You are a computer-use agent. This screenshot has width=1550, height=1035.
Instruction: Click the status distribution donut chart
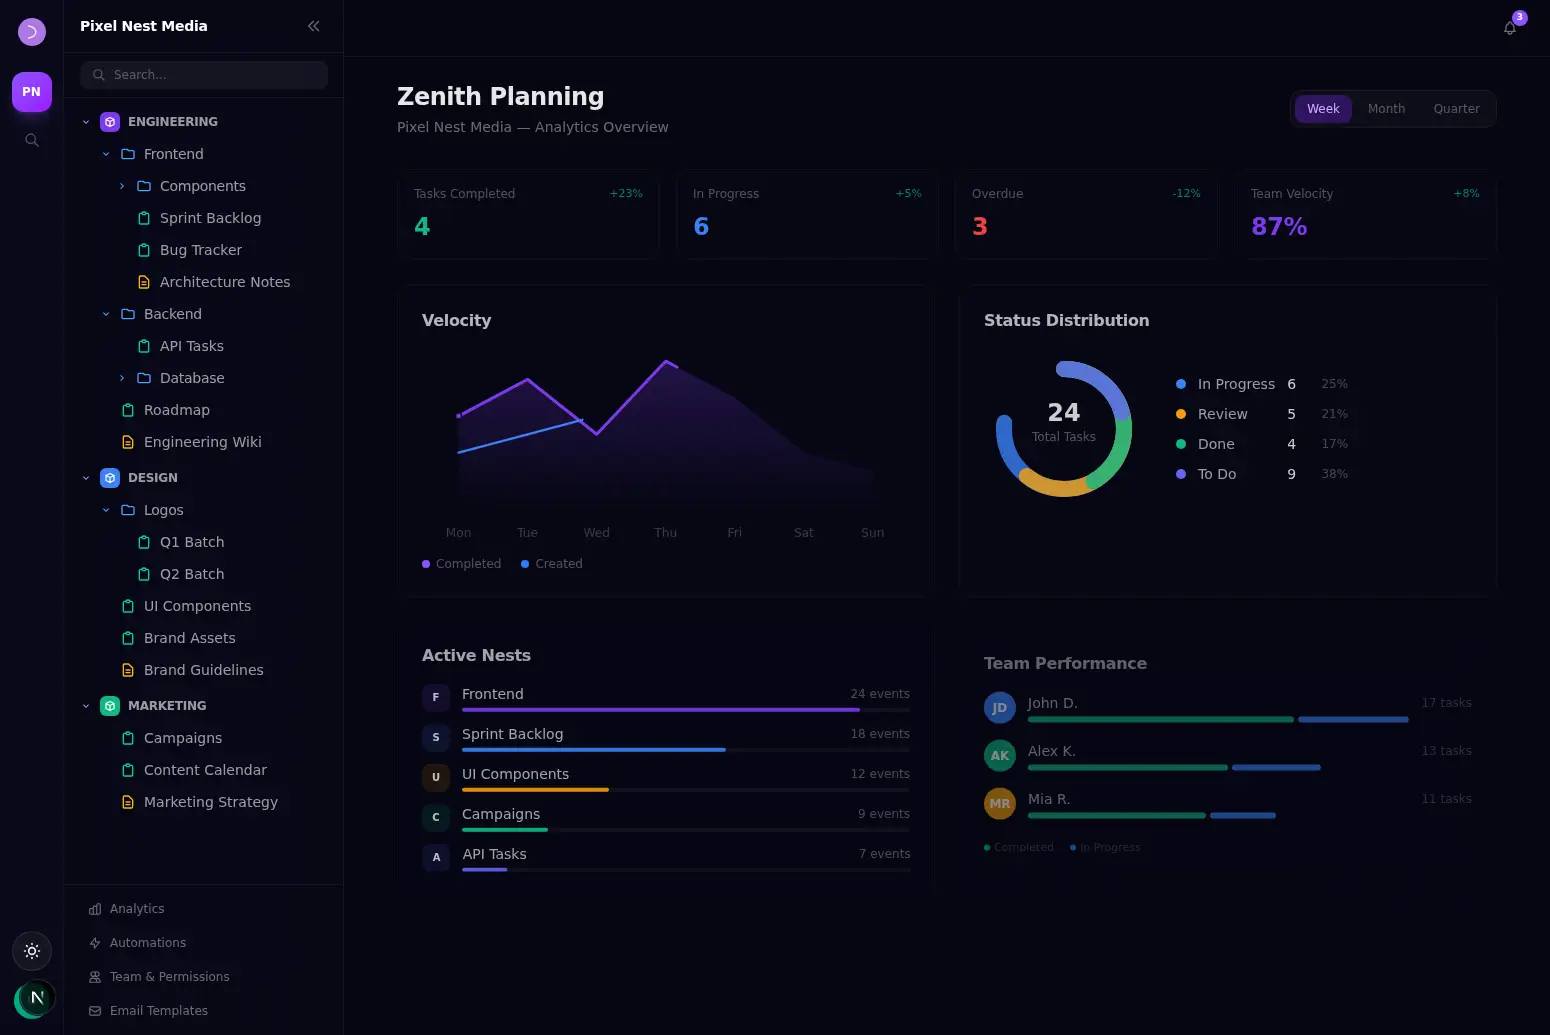[1064, 429]
